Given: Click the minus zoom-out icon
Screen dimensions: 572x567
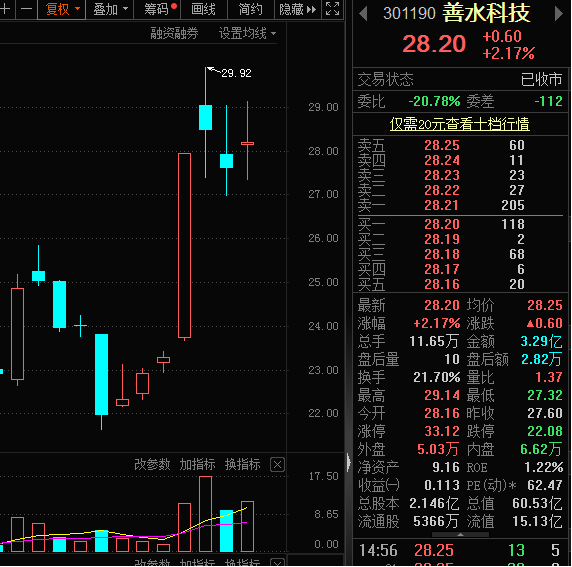Looking at the screenshot, I should click(x=26, y=9).
